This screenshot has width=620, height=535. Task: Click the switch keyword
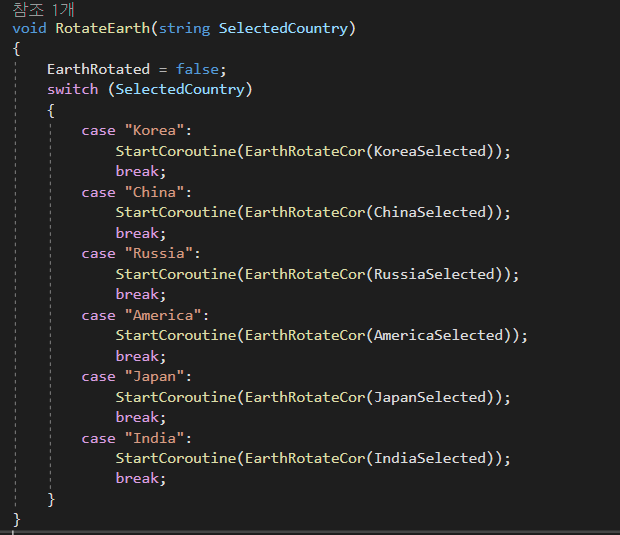click(x=73, y=89)
